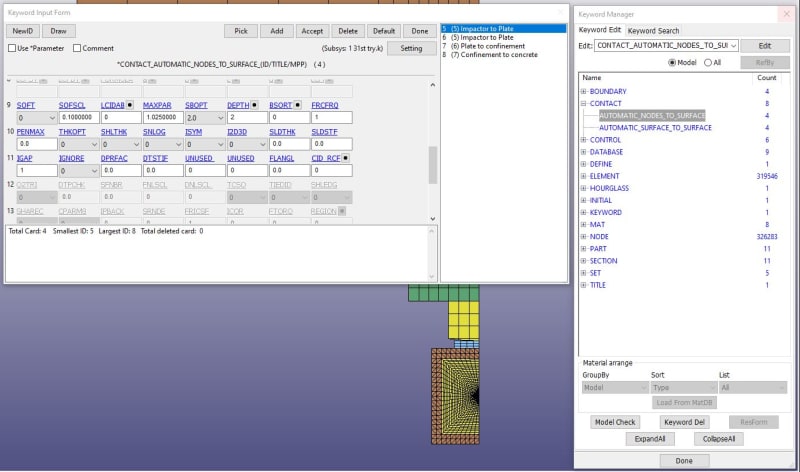Click the dot button beside BSORT

[297, 105]
